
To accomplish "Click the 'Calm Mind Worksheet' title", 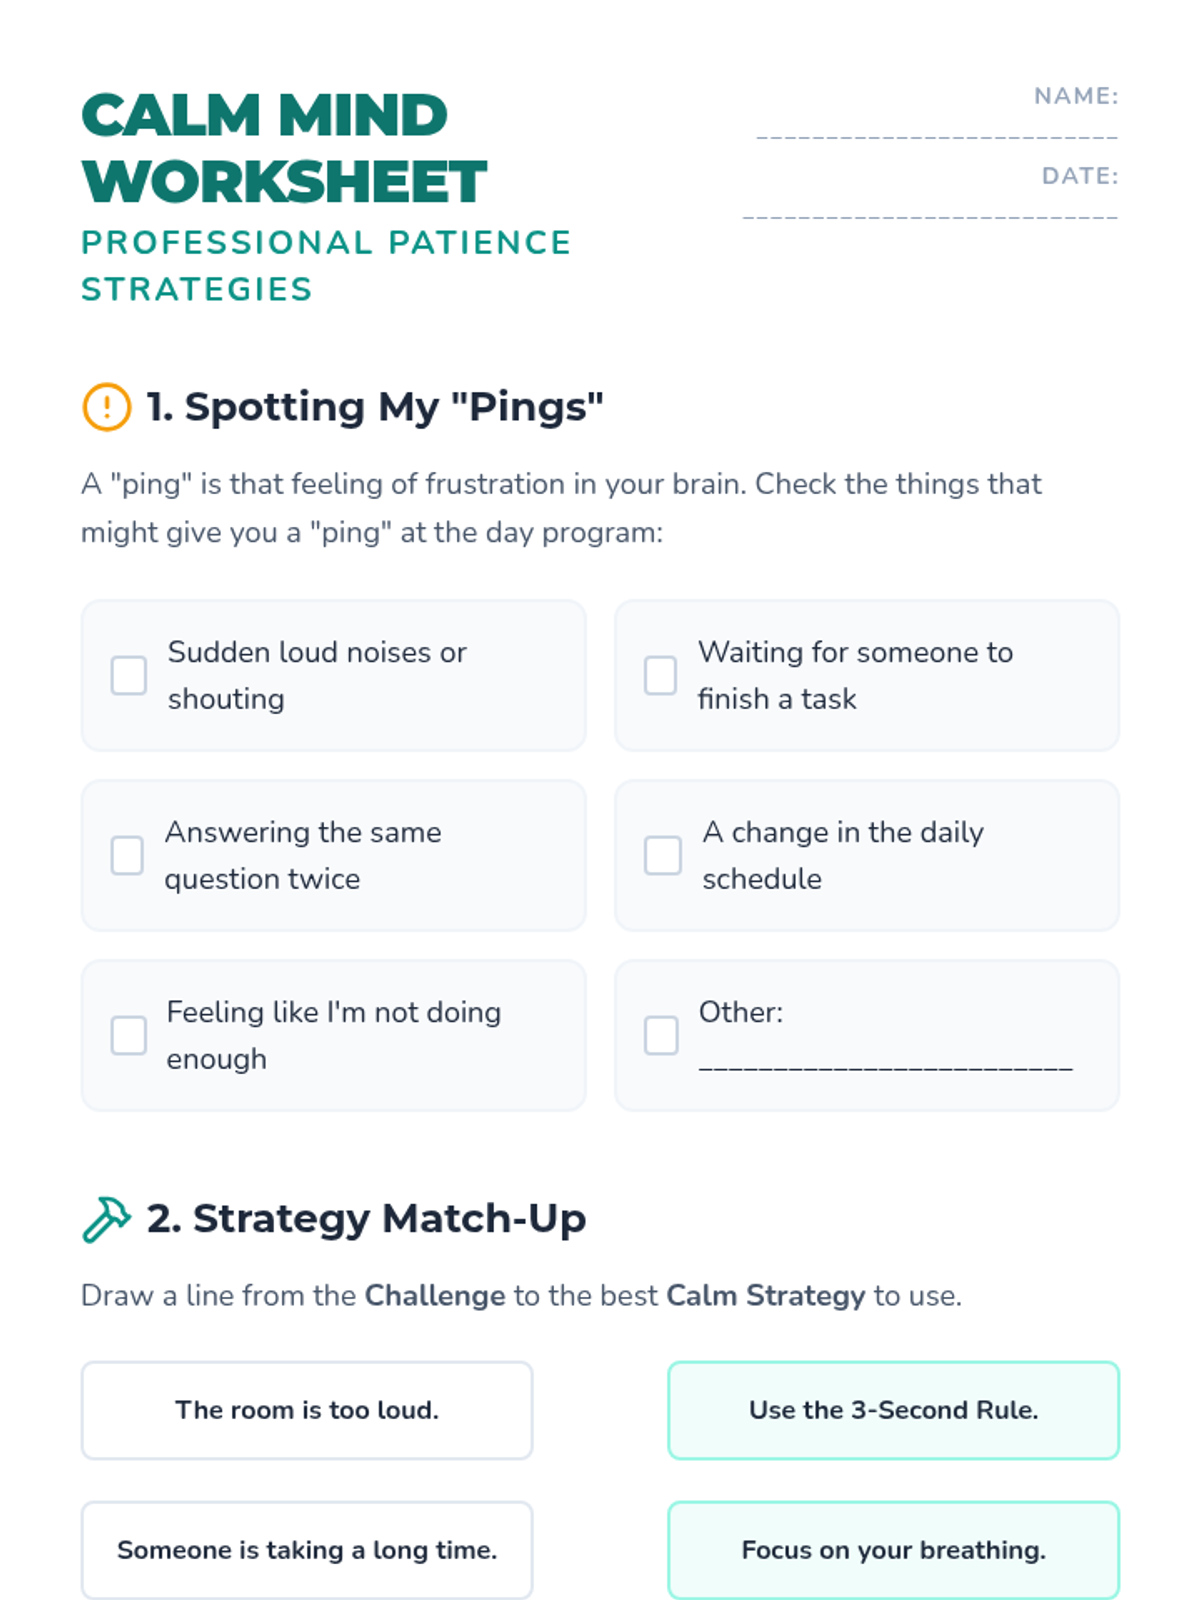I will click(x=284, y=148).
